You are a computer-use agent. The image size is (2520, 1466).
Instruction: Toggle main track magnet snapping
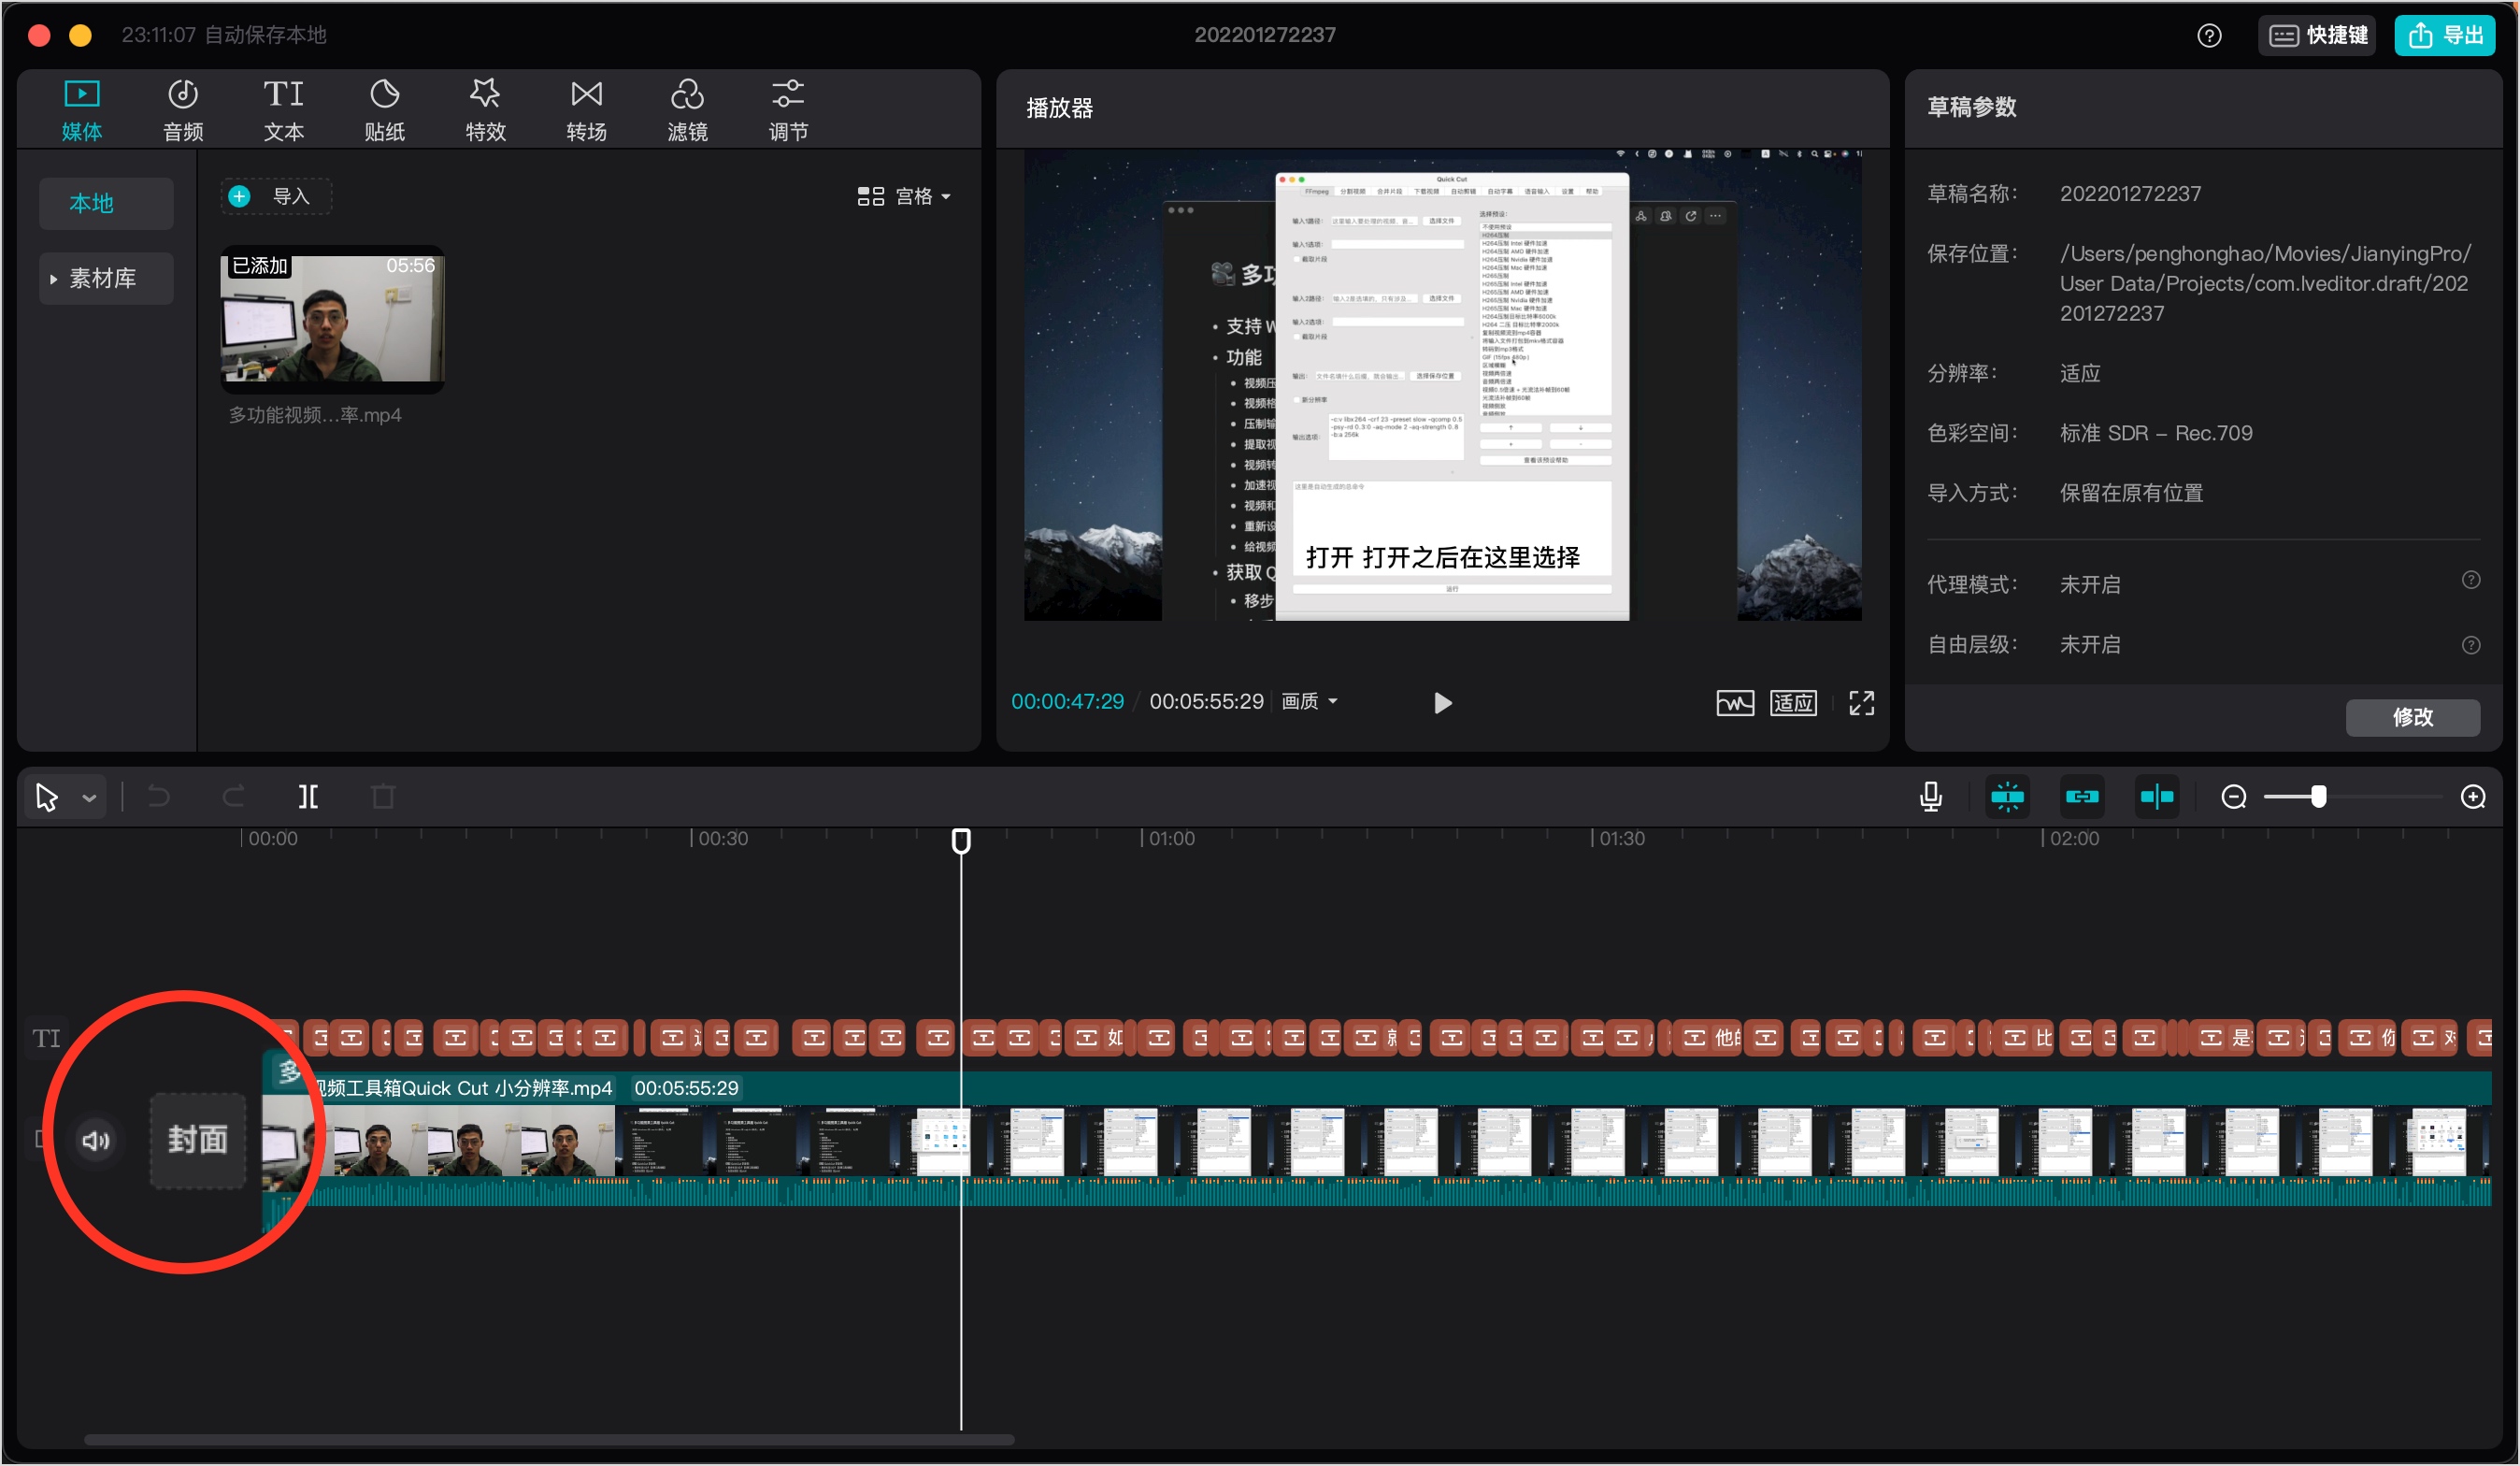pos(2007,796)
